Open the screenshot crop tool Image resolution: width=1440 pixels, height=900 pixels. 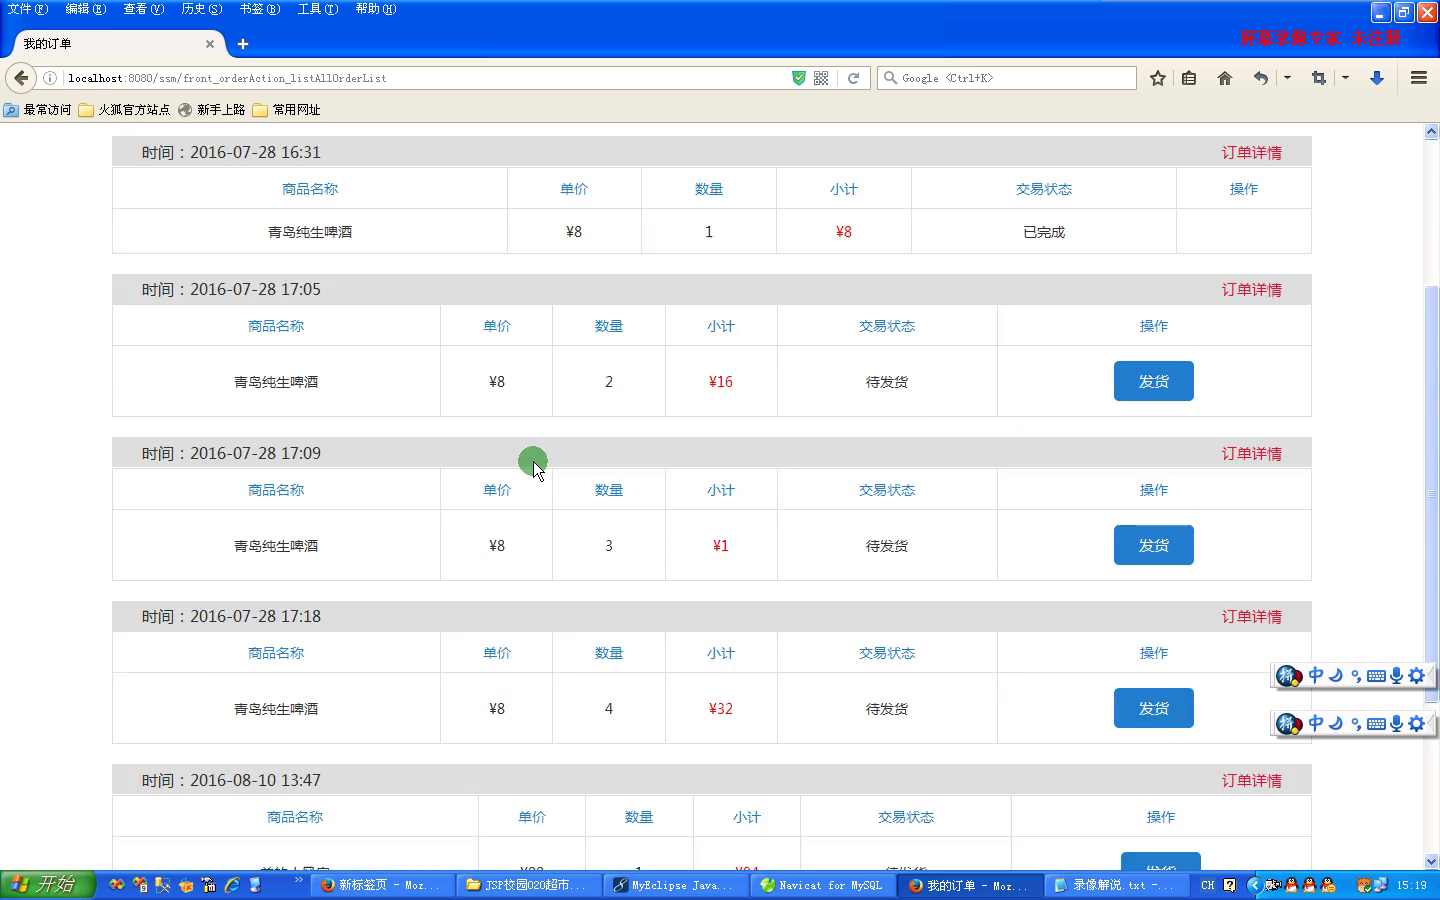pyautogui.click(x=1319, y=78)
